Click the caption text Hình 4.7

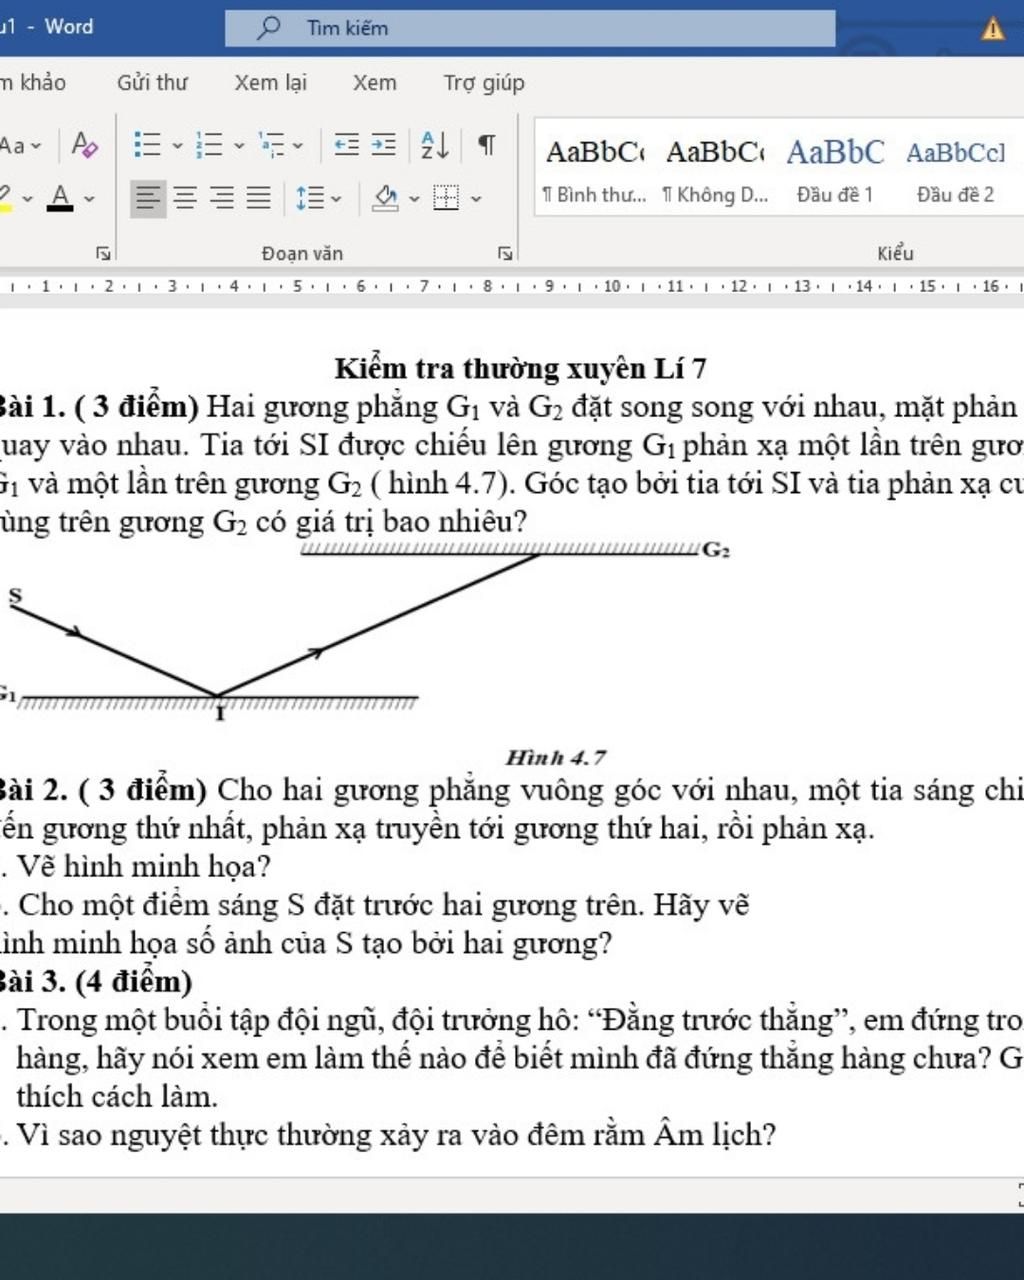click(556, 758)
